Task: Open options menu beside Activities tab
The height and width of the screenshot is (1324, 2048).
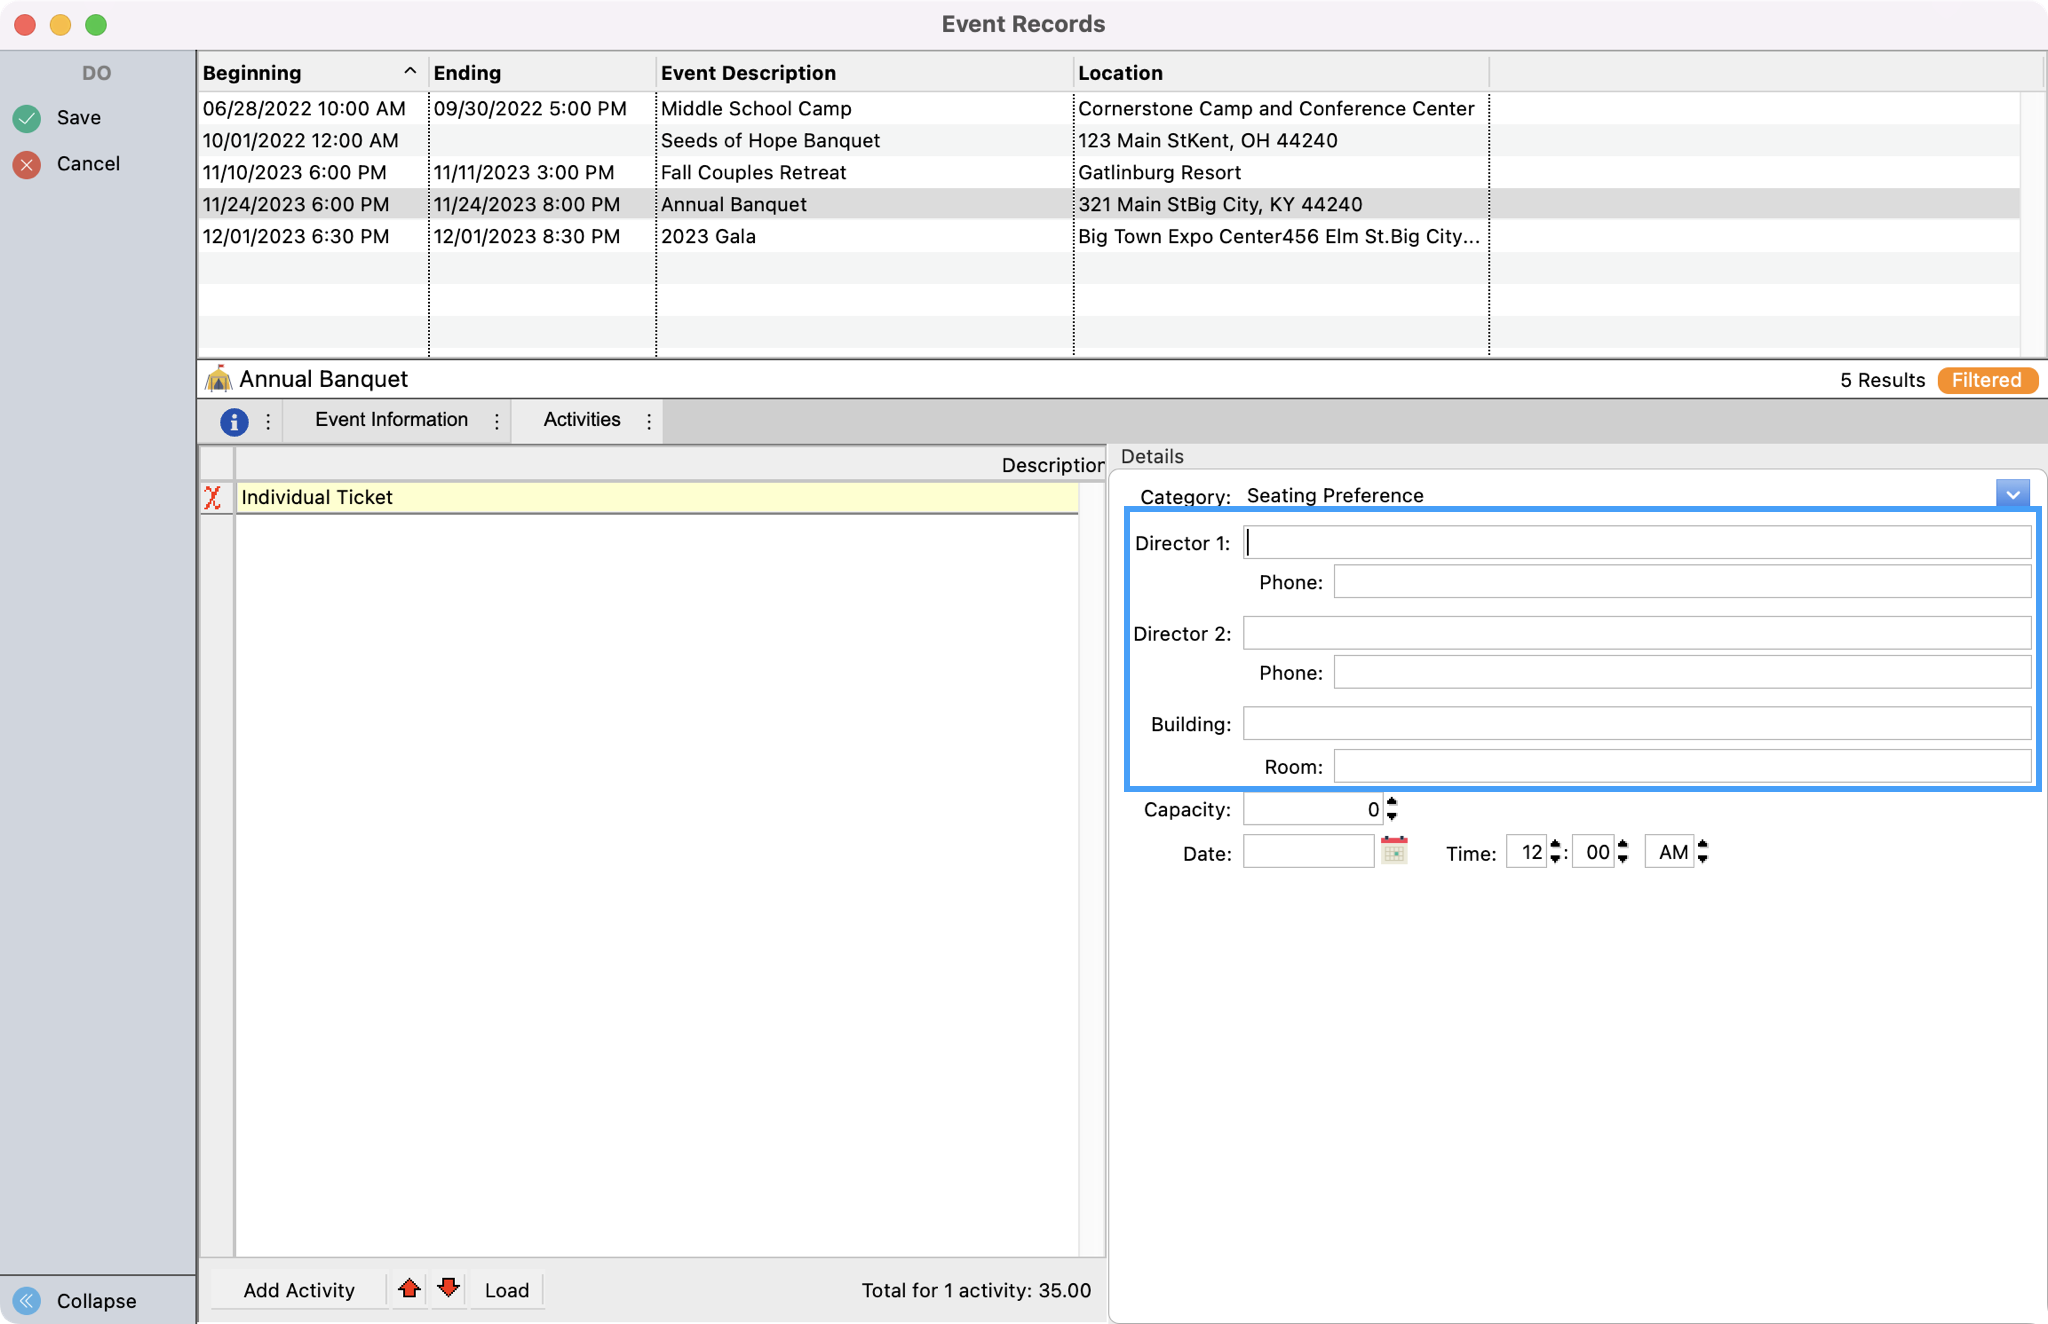Action: coord(649,422)
